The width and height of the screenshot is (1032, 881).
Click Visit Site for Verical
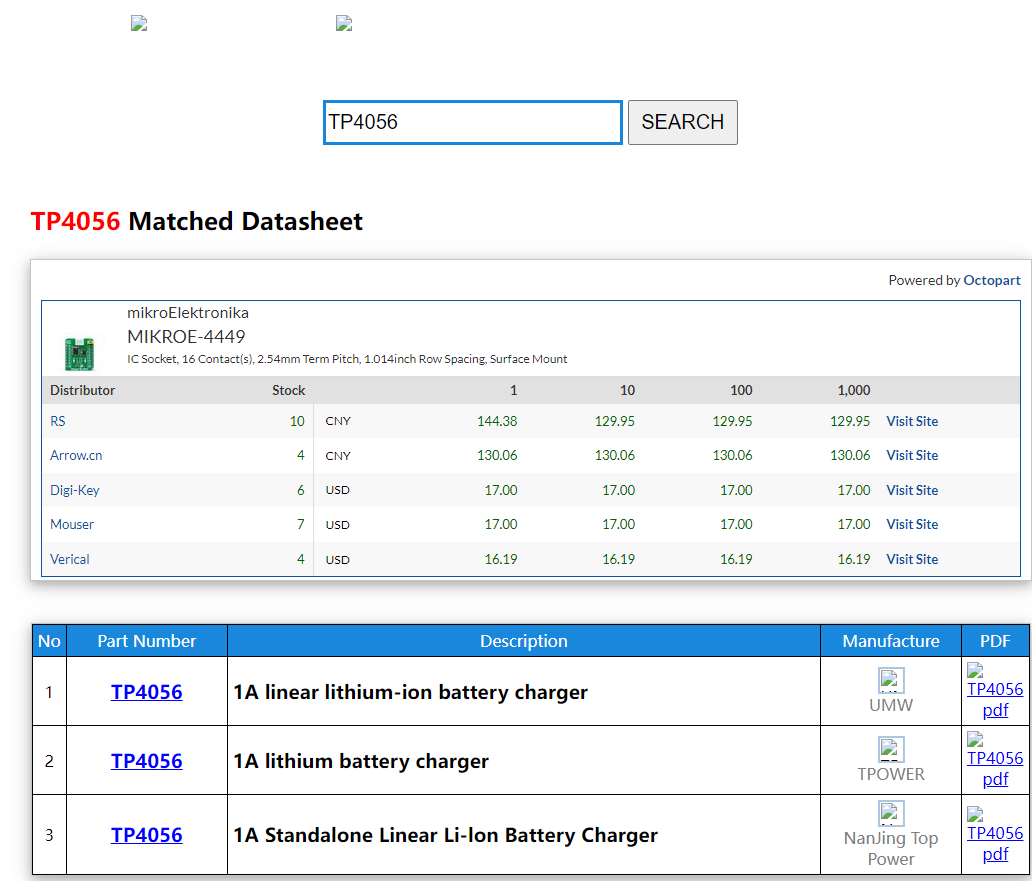[x=912, y=559]
